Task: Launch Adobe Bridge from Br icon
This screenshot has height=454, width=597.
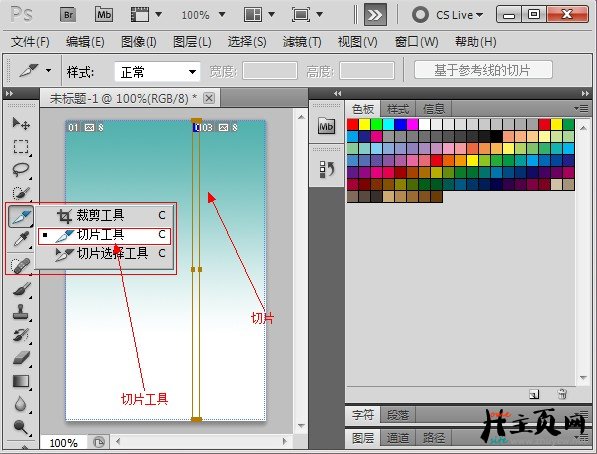Action: click(x=69, y=15)
